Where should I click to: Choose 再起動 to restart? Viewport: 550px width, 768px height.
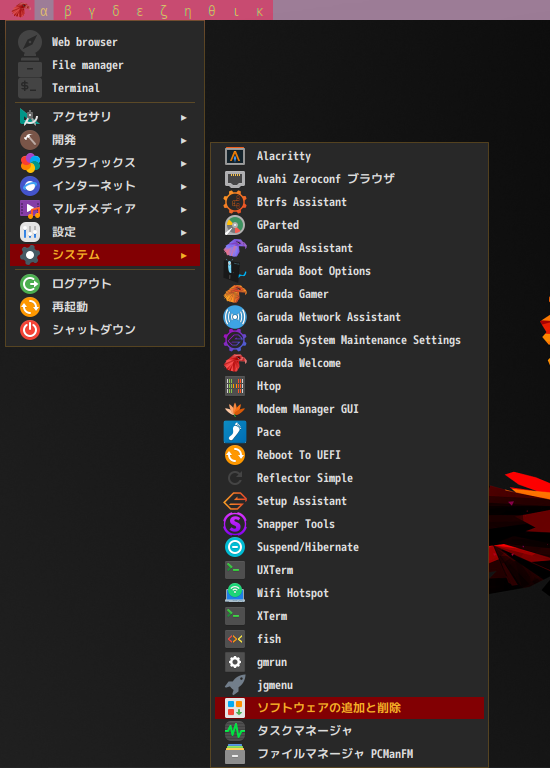105,307
